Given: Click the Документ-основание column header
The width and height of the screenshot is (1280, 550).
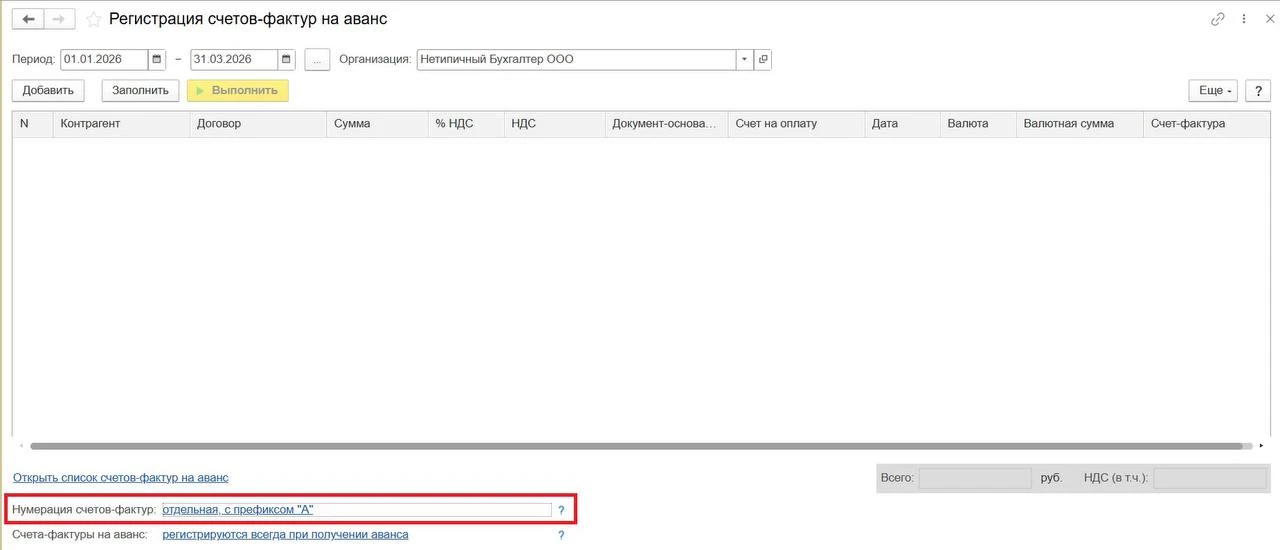Looking at the screenshot, I should tap(666, 124).
